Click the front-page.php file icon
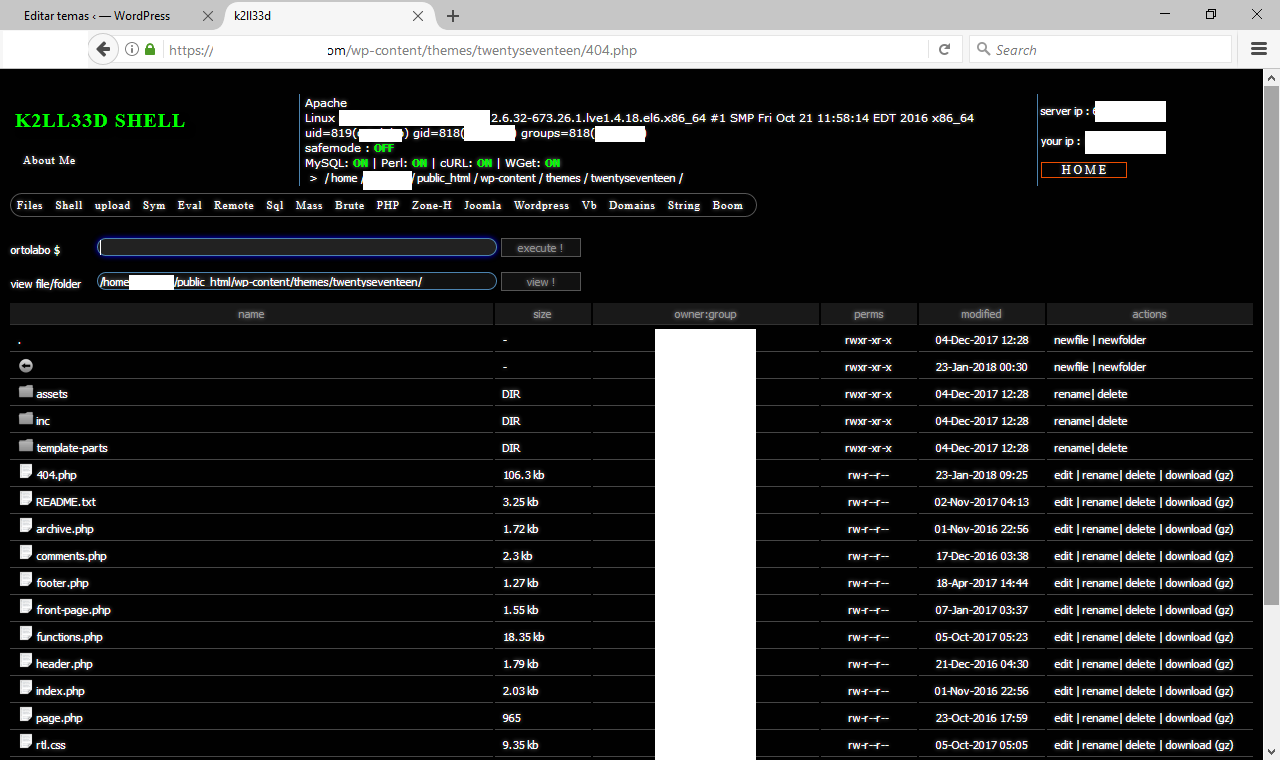This screenshot has height=760, width=1280. click(26, 608)
